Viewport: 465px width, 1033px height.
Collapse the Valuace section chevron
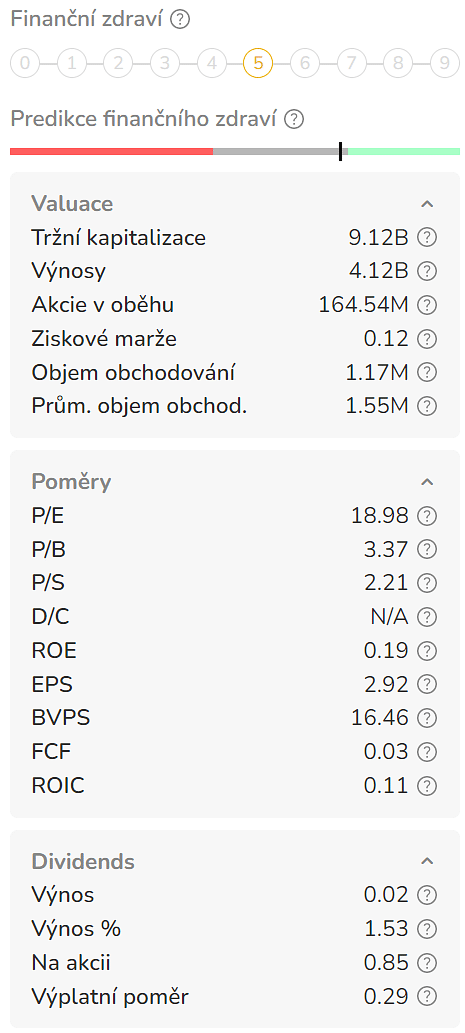[x=427, y=204]
